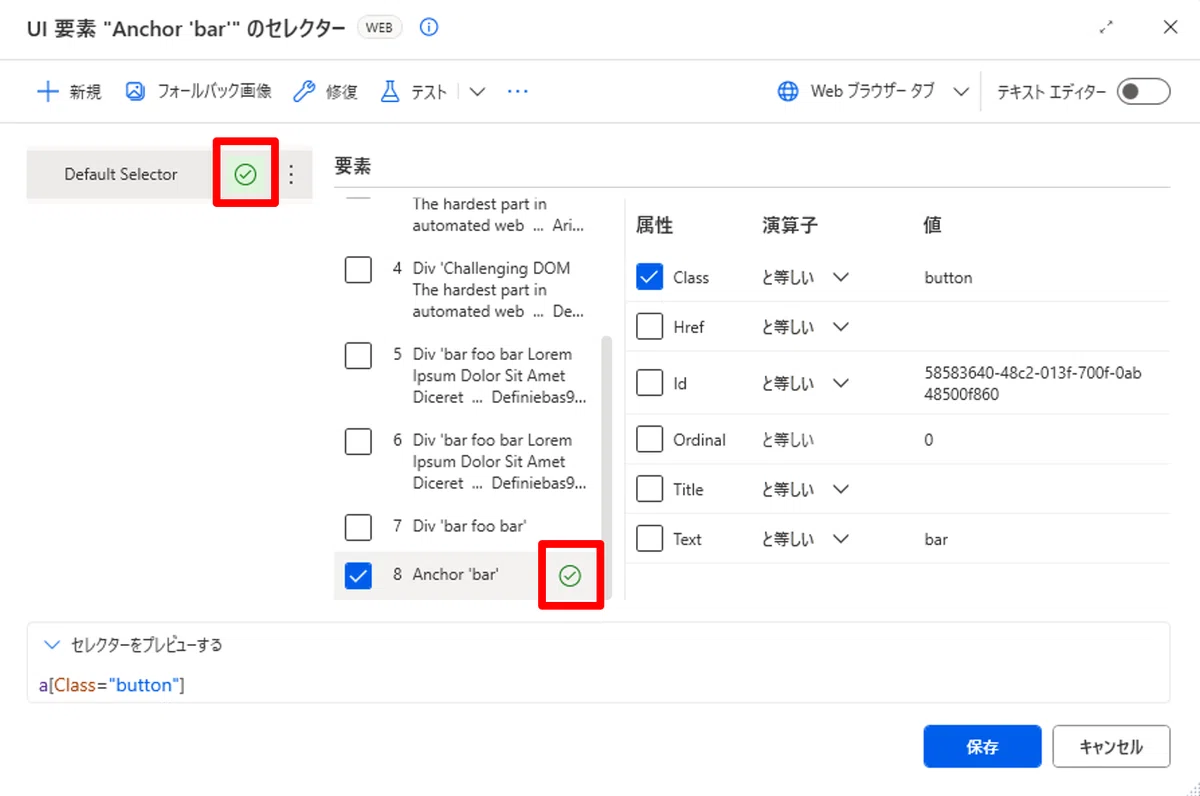The height and width of the screenshot is (796, 1200).
Task: Uncheck the Class attribute checkbox
Action: [x=650, y=277]
